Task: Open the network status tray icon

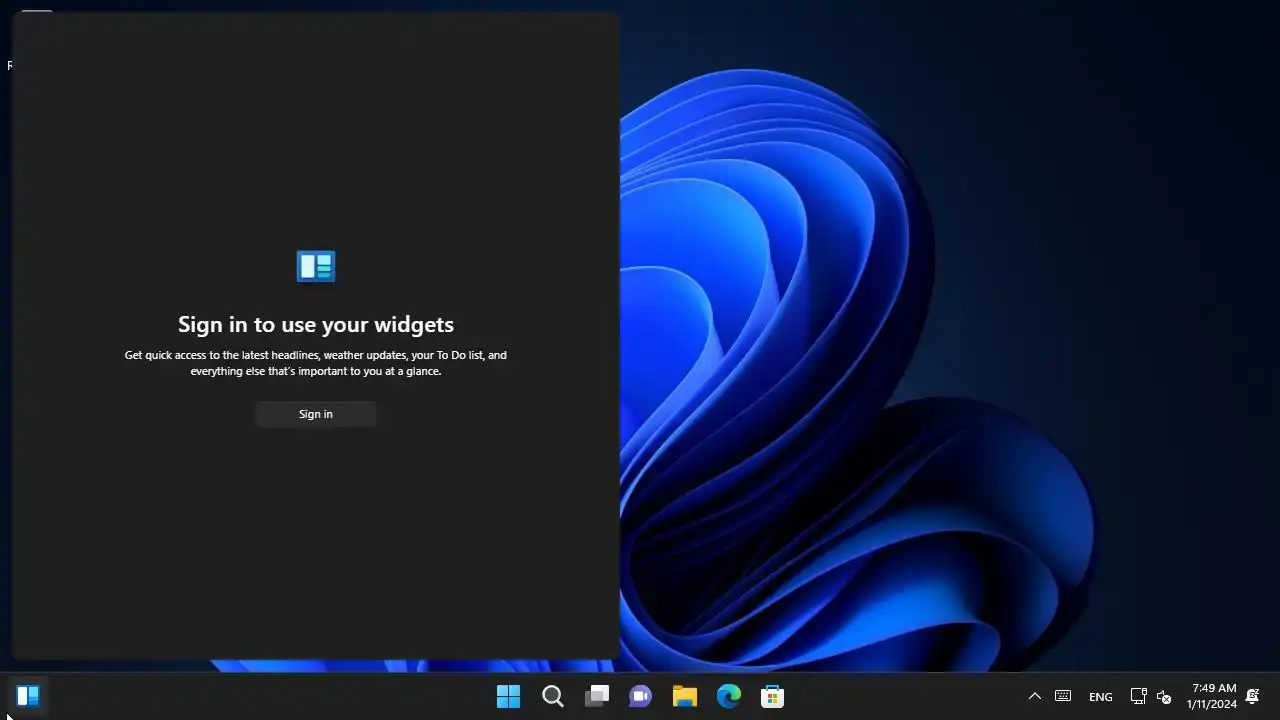Action: point(1138,696)
